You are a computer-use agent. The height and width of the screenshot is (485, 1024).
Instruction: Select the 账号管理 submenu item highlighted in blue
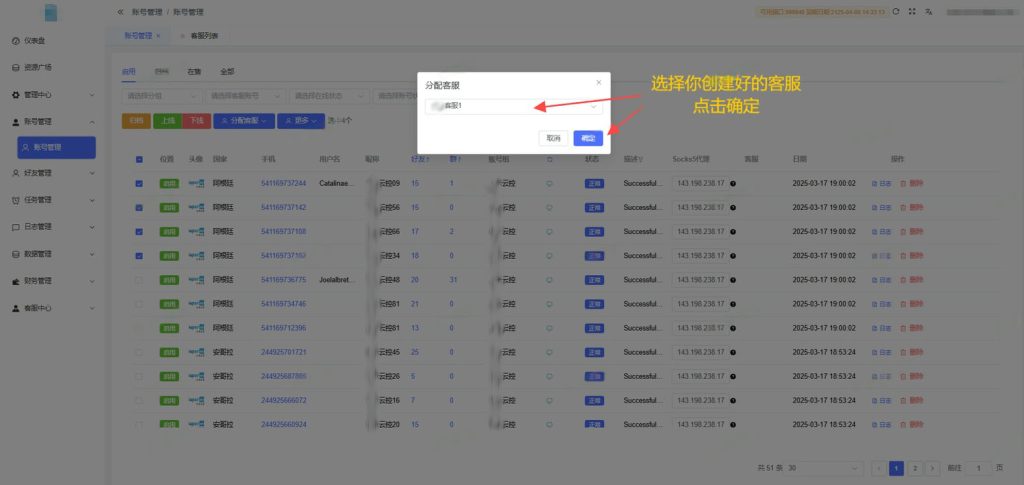point(56,148)
